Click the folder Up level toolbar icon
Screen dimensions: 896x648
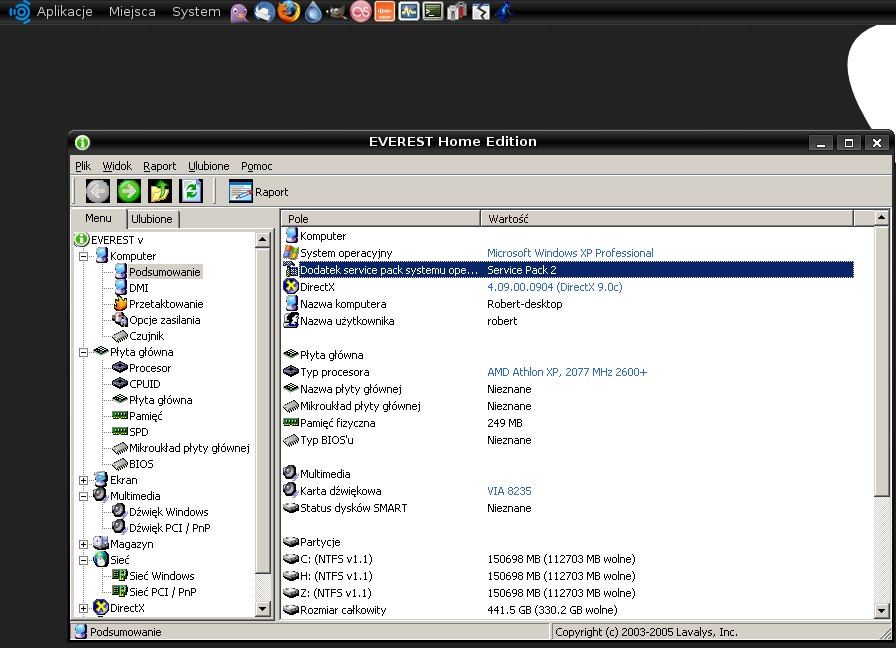click(x=159, y=191)
